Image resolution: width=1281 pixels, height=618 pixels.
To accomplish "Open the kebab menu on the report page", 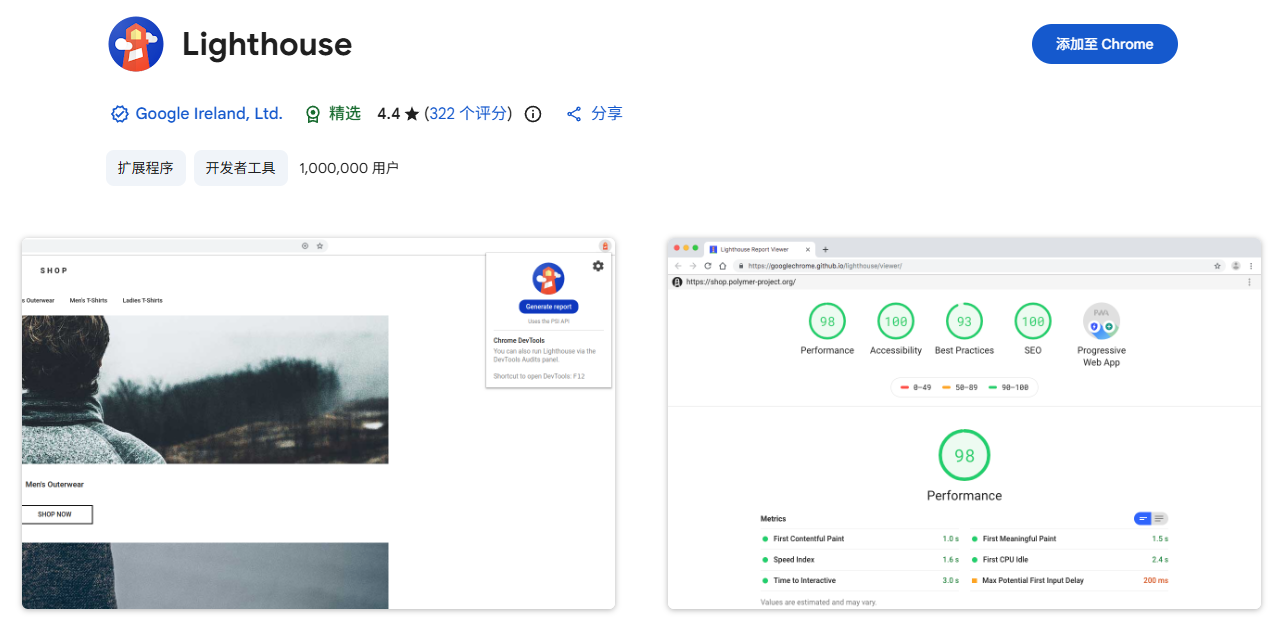I will coord(1248,283).
